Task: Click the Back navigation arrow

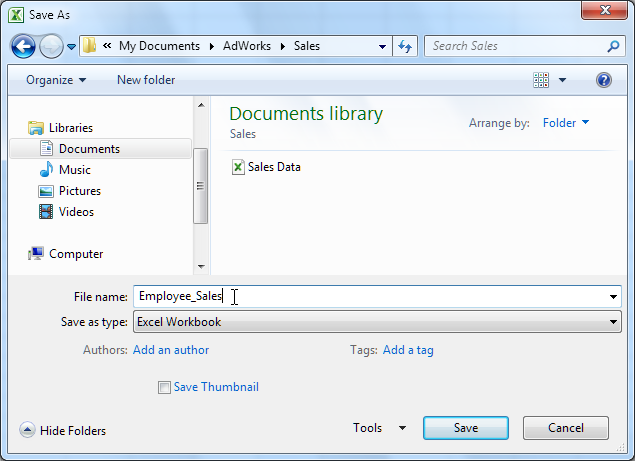Action: (x=23, y=46)
